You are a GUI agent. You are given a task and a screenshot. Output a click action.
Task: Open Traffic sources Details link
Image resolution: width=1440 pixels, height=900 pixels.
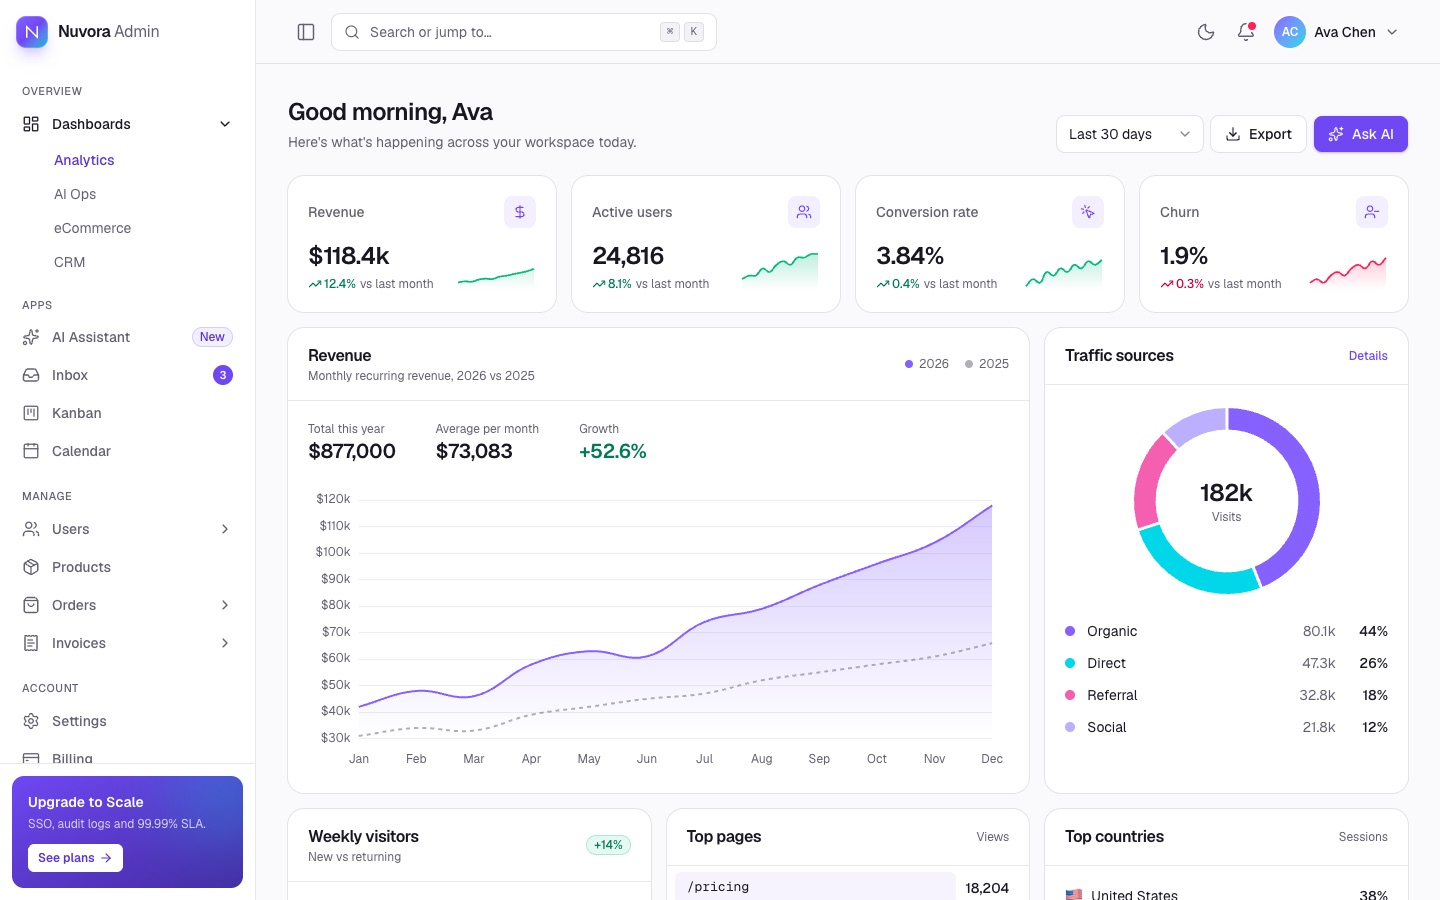(x=1368, y=356)
